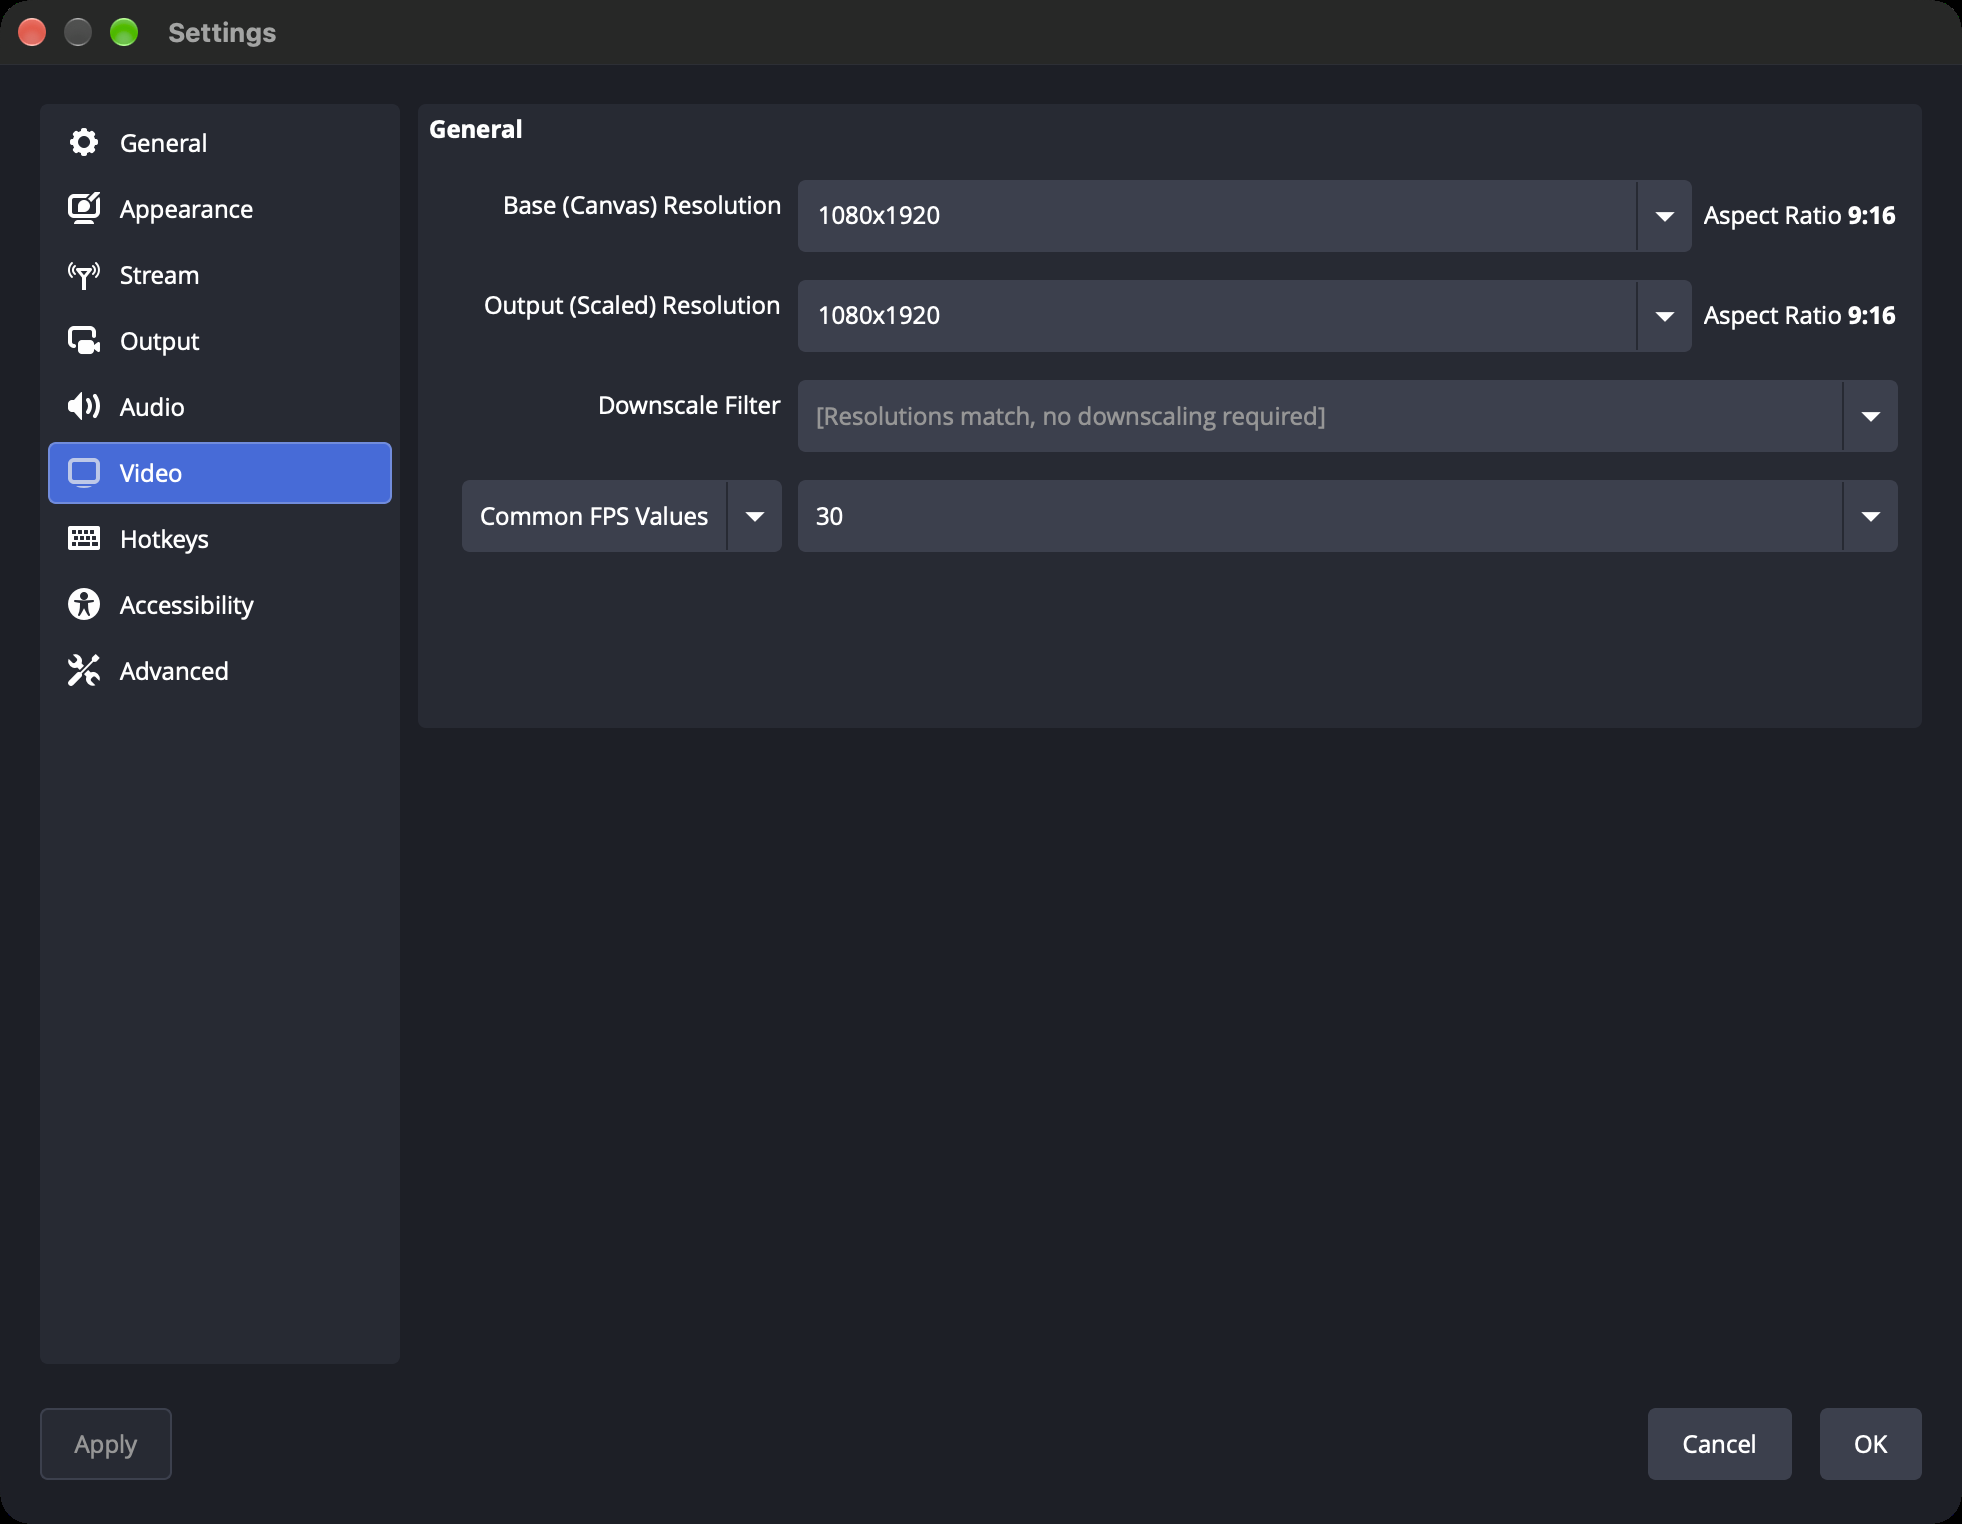Expand the FPS value 30 dropdown
The image size is (1962, 1524).
click(1348, 516)
